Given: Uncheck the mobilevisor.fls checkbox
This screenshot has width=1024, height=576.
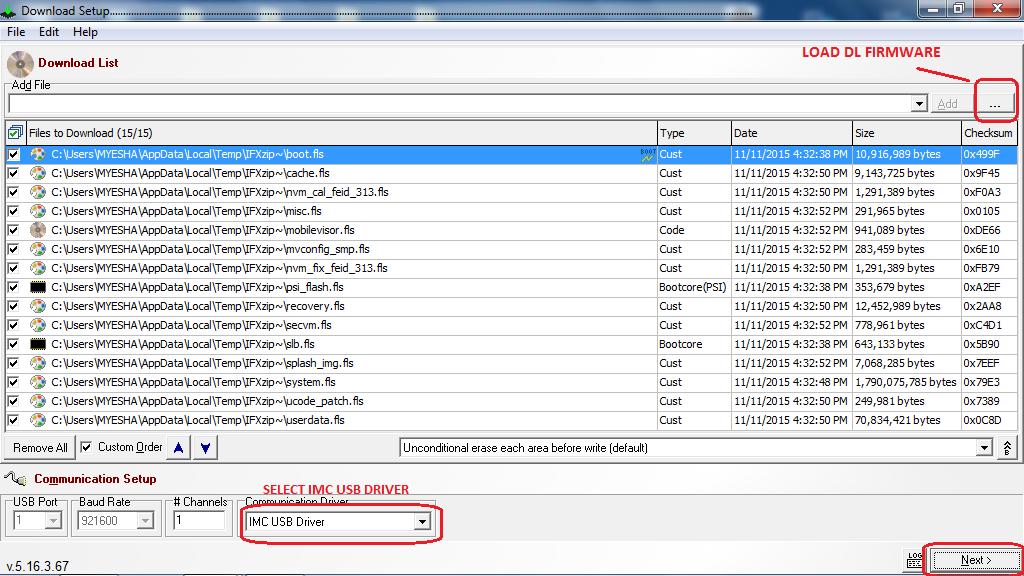Looking at the screenshot, I should coord(13,230).
